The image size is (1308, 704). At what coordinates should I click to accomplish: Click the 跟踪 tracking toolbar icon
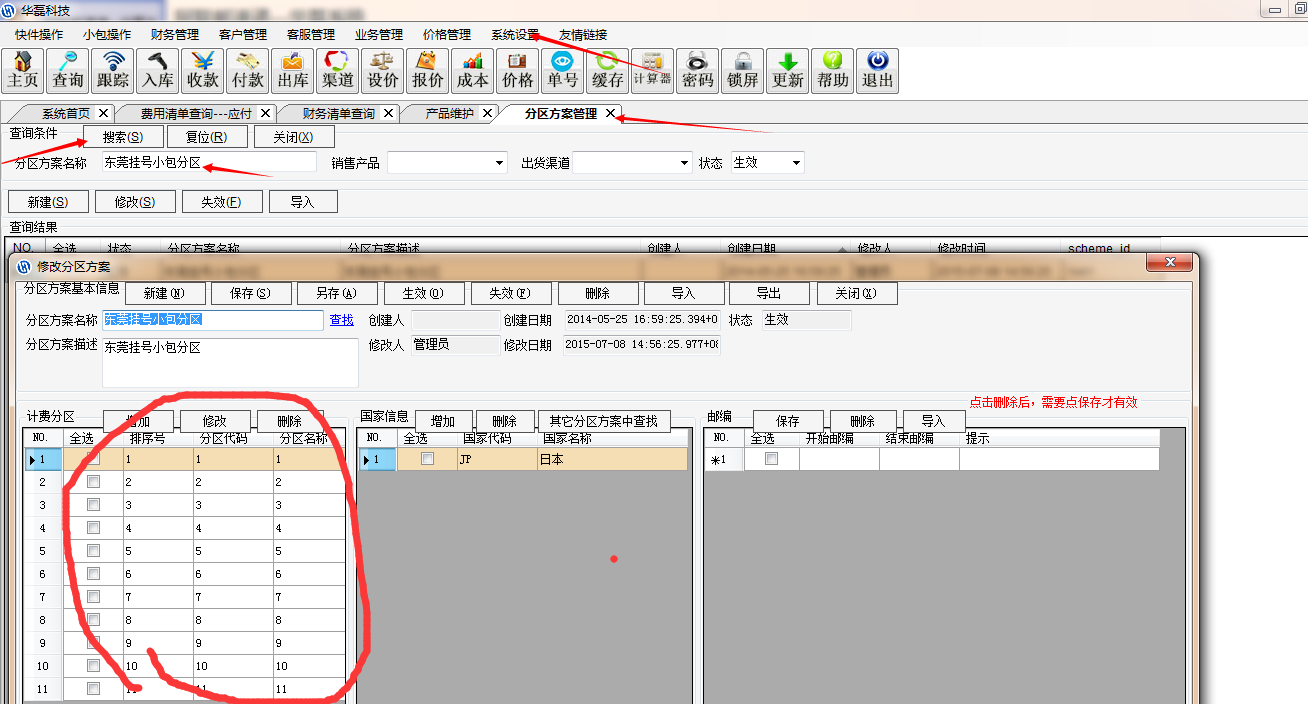(113, 71)
